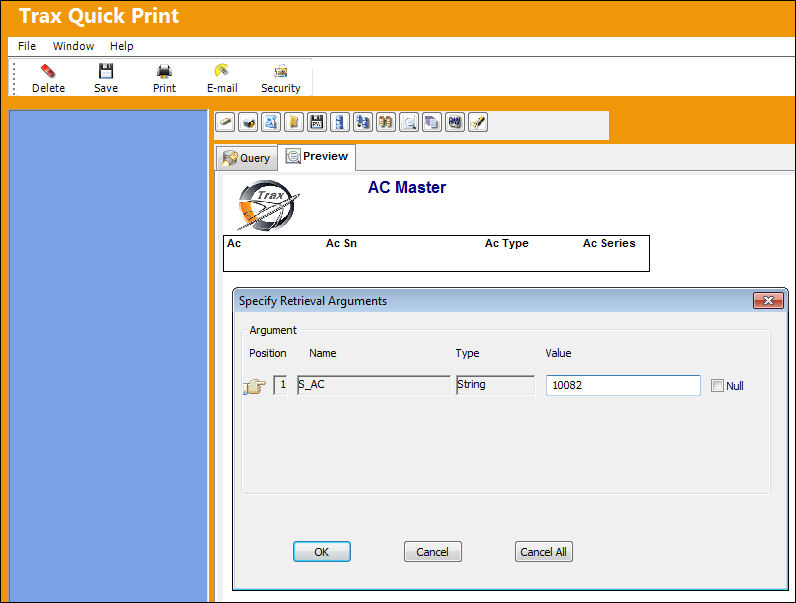Toggle the Null checkbox for S_AC
Screen dimensions: 796x603
point(717,386)
